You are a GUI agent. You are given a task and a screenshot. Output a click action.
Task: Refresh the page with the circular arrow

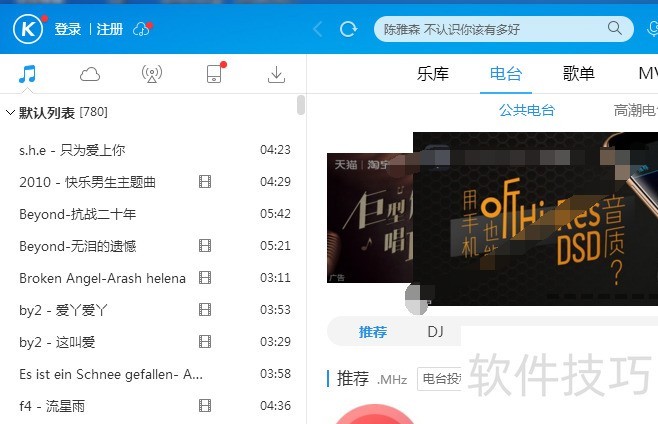pyautogui.click(x=348, y=29)
